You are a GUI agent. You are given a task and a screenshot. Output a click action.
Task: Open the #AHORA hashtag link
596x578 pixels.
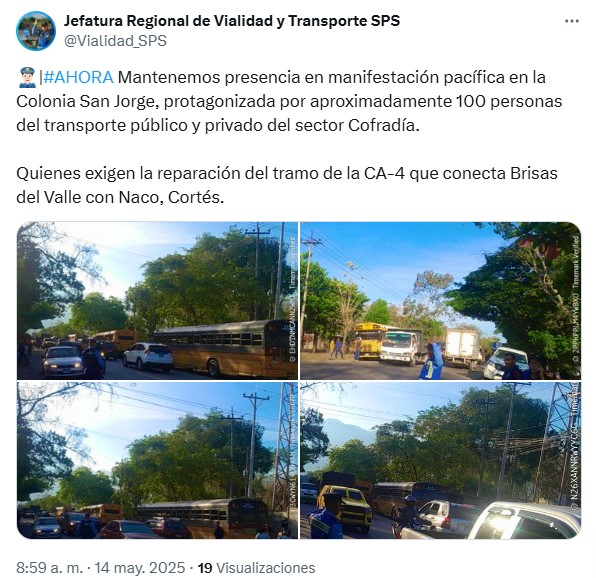point(78,78)
